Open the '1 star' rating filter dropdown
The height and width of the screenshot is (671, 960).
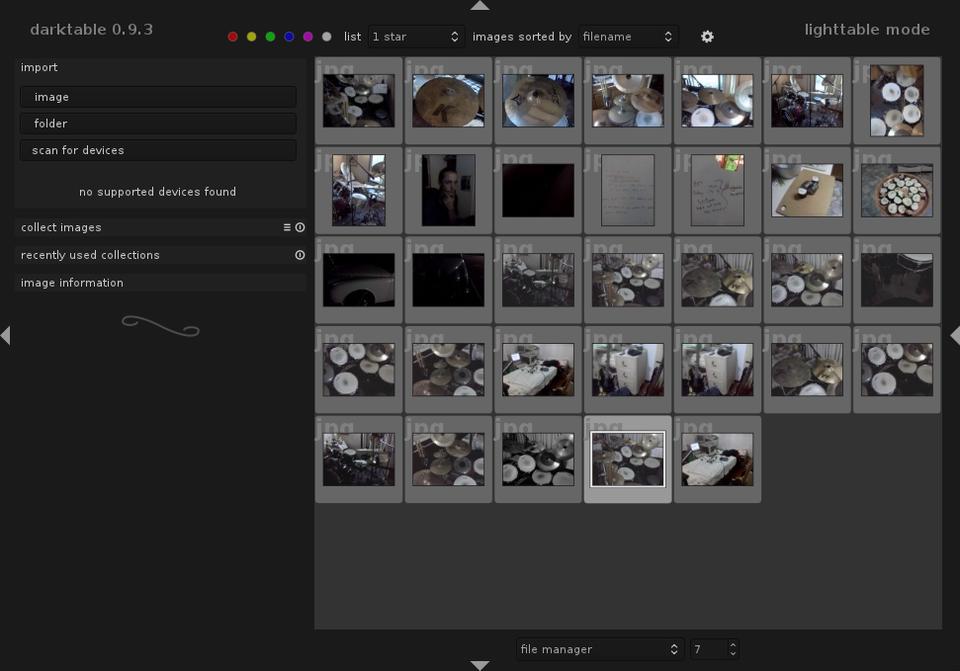415,37
